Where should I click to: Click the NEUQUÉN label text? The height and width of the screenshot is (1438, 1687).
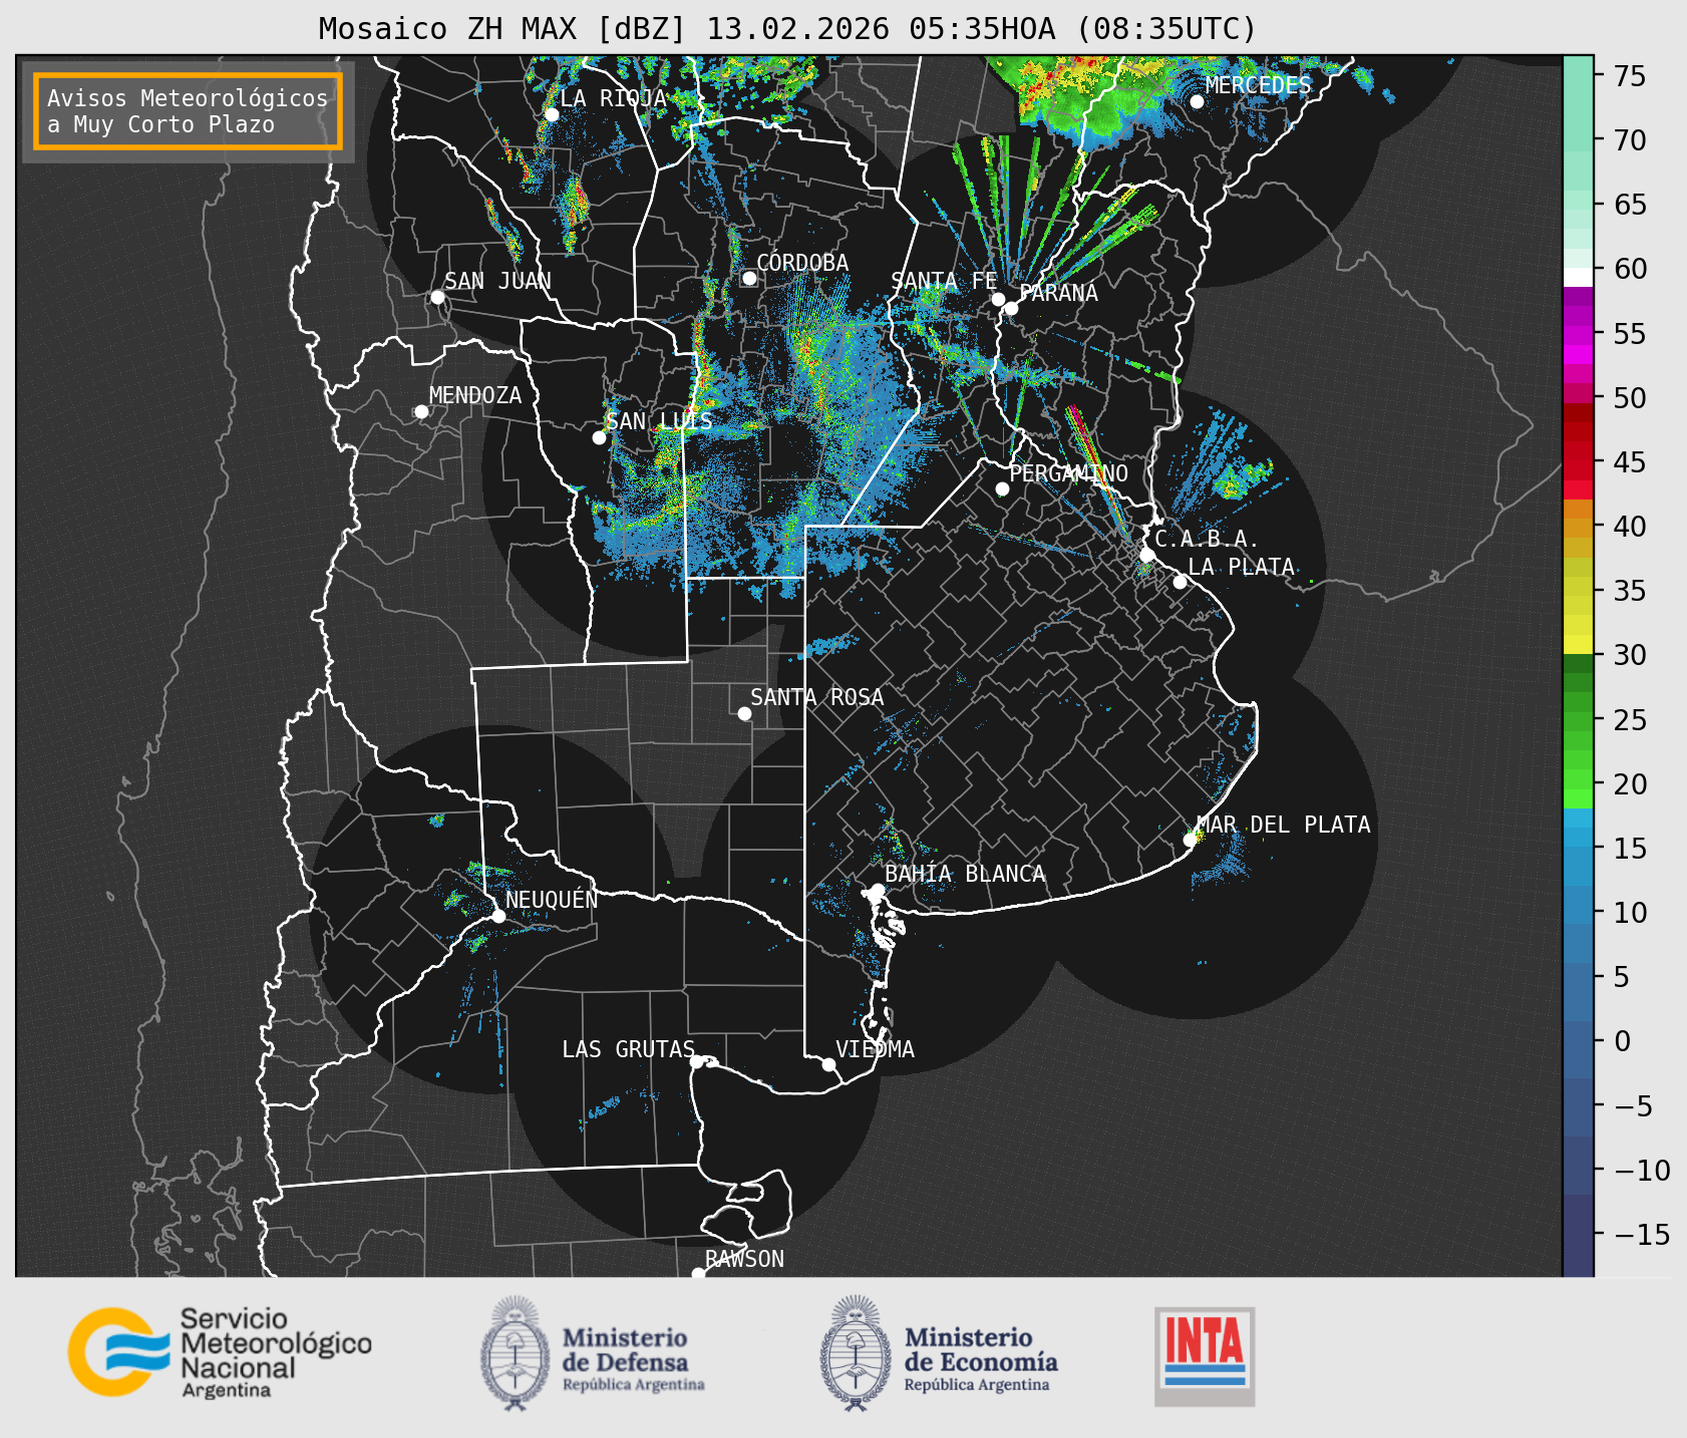coord(551,899)
